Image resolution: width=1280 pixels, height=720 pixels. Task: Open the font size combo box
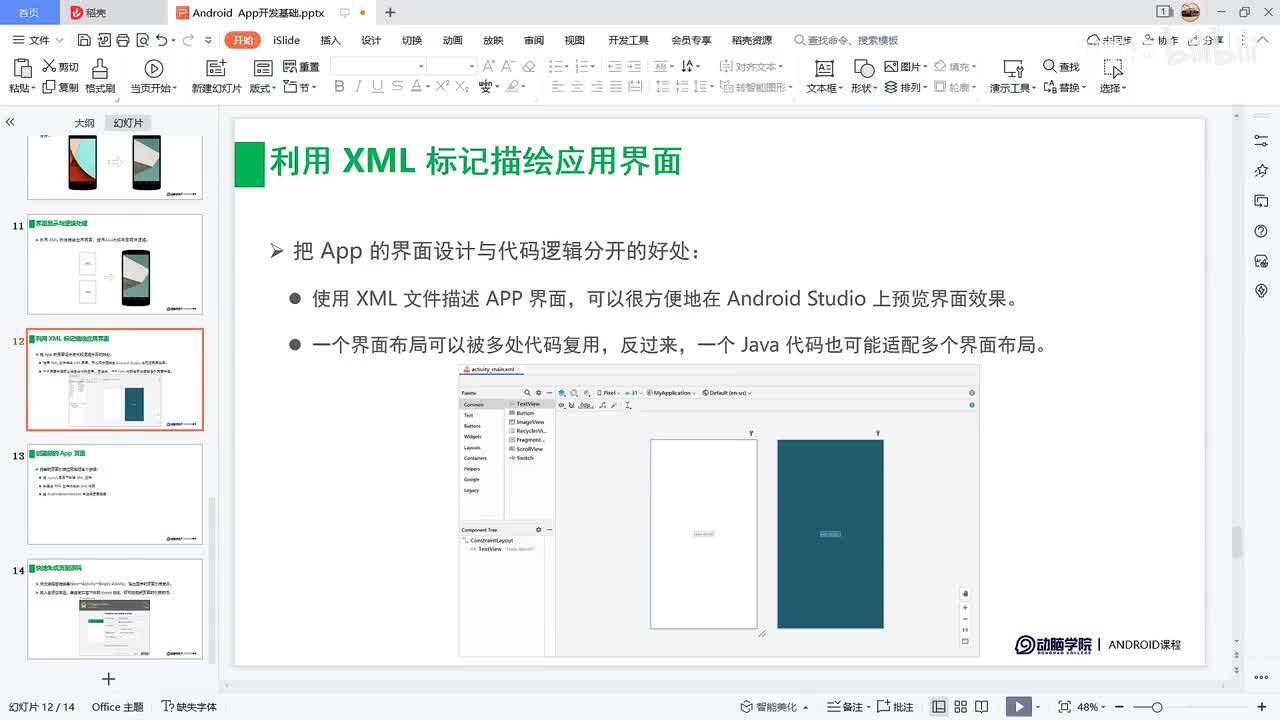pos(452,66)
